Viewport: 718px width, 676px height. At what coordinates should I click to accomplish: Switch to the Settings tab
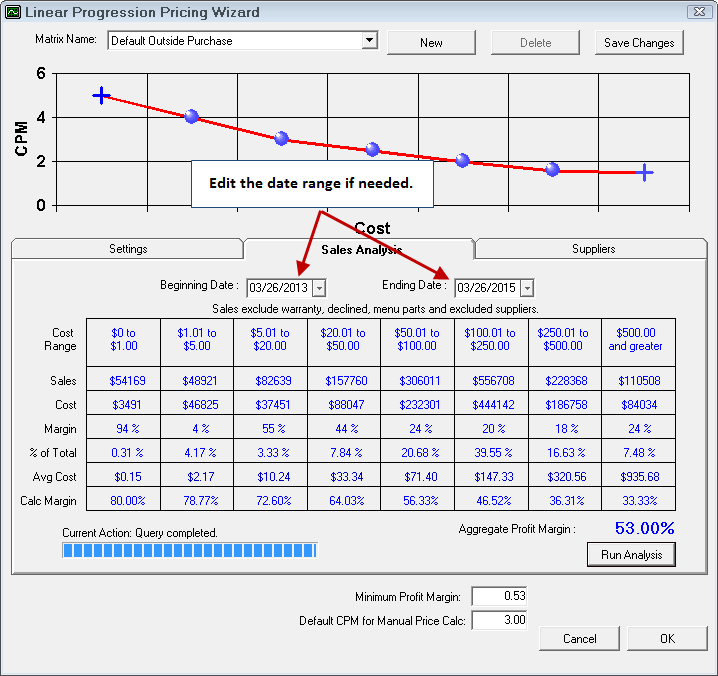(128, 249)
